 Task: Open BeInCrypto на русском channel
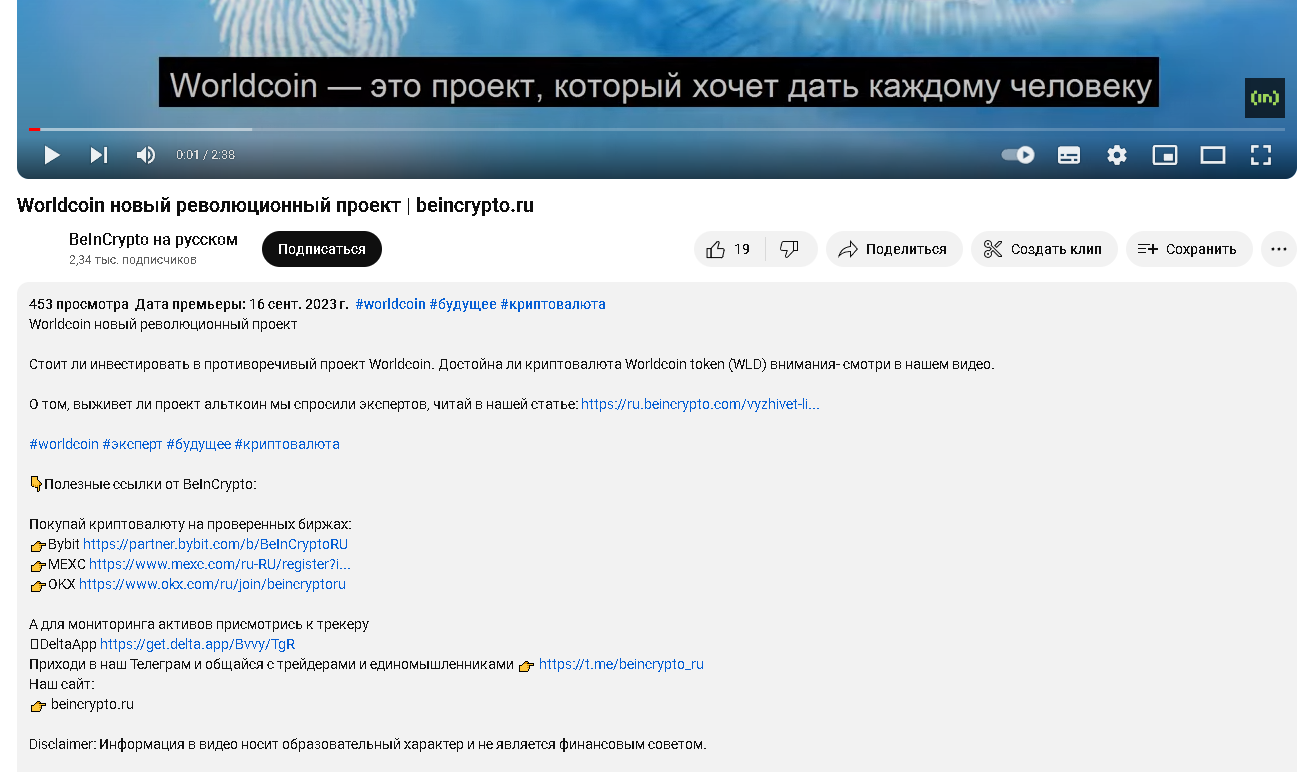pyautogui.click(x=153, y=239)
